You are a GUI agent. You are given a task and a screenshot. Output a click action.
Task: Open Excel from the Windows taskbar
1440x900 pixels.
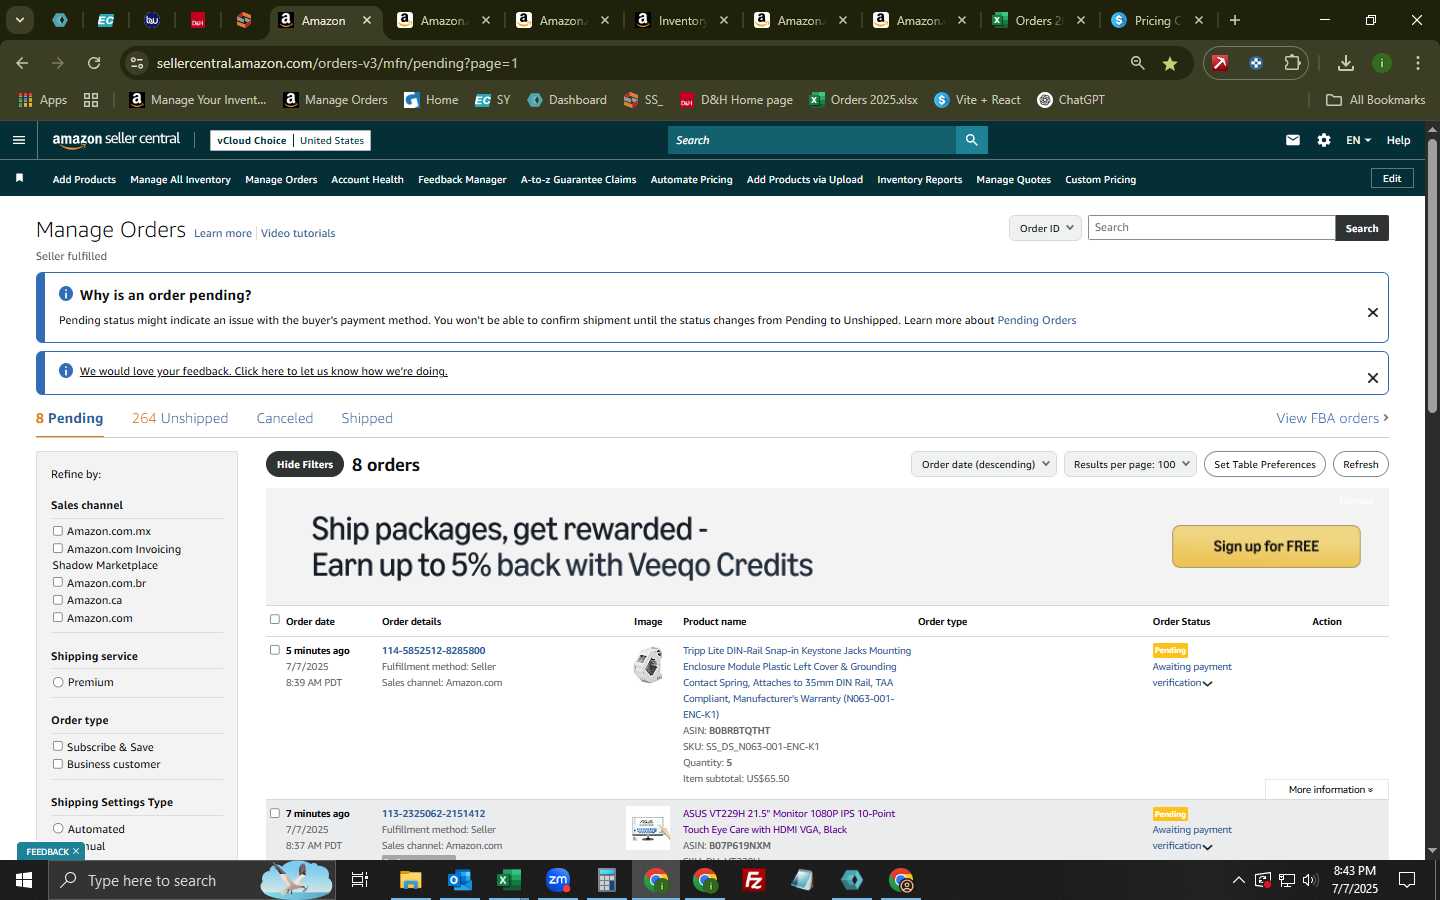[x=509, y=880]
